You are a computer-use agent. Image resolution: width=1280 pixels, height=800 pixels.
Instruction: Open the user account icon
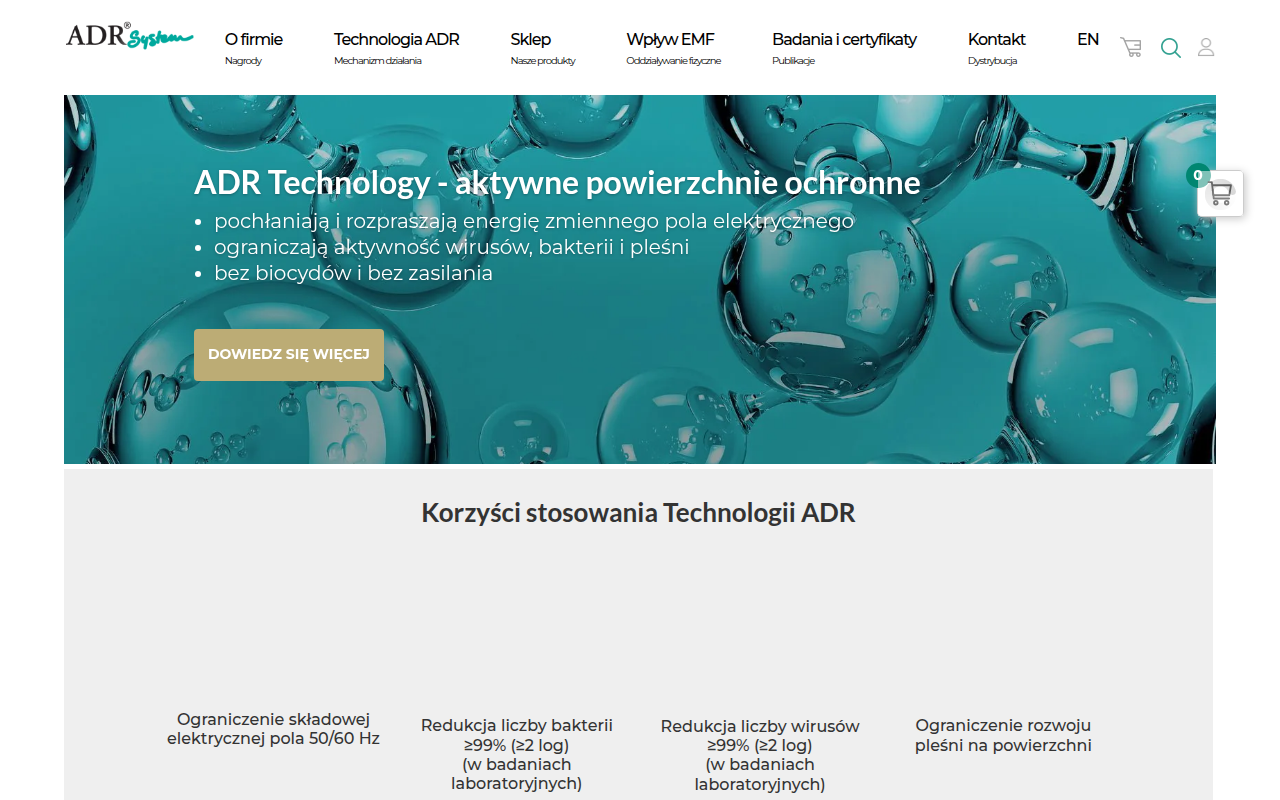(1206, 47)
